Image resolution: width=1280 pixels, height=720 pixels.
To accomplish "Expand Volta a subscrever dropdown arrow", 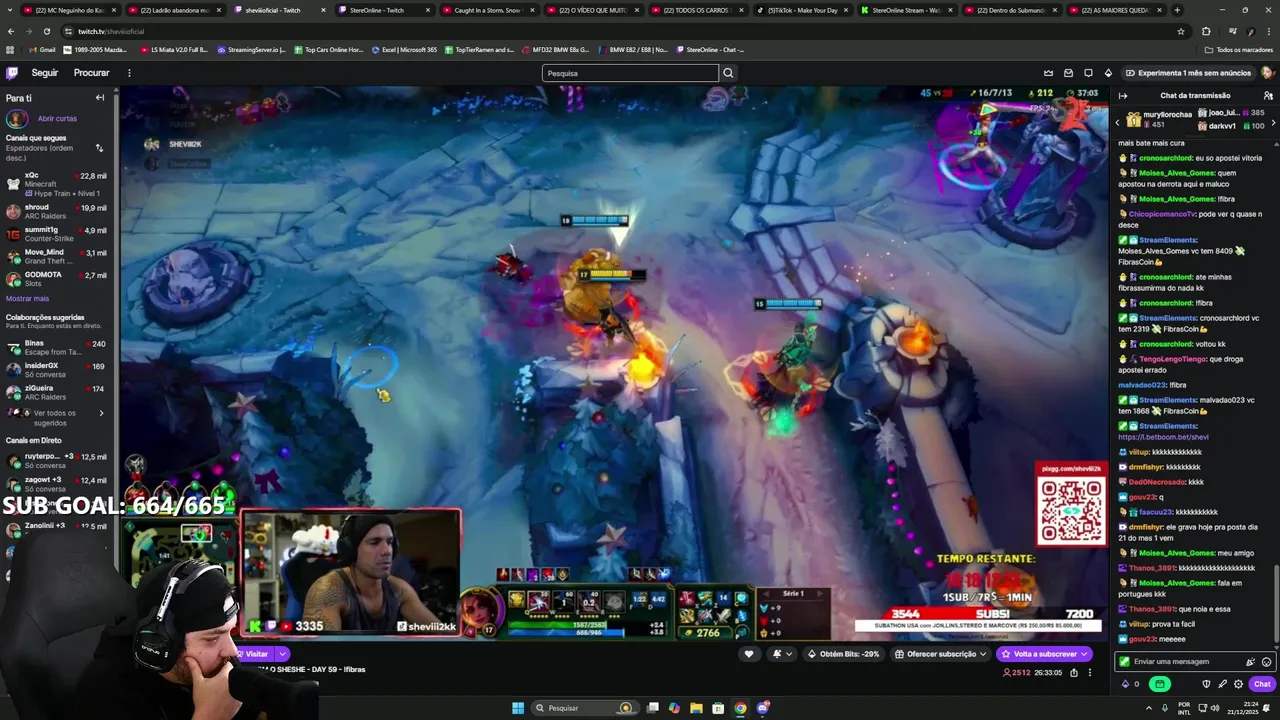I will pyautogui.click(x=1084, y=654).
